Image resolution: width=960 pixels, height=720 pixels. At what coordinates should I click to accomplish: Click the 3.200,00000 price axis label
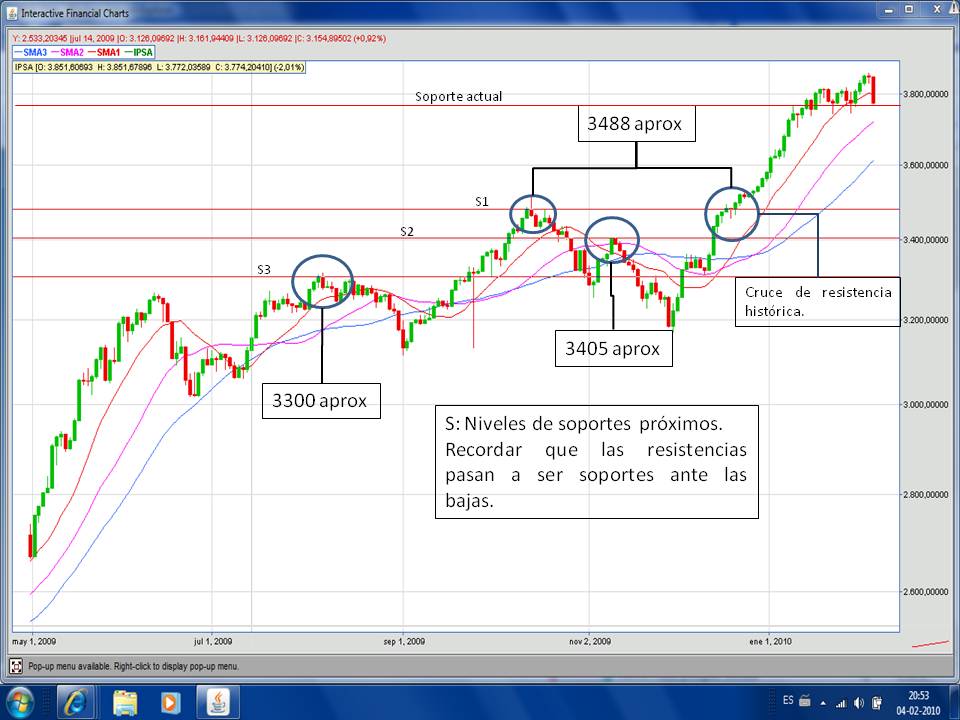926,320
